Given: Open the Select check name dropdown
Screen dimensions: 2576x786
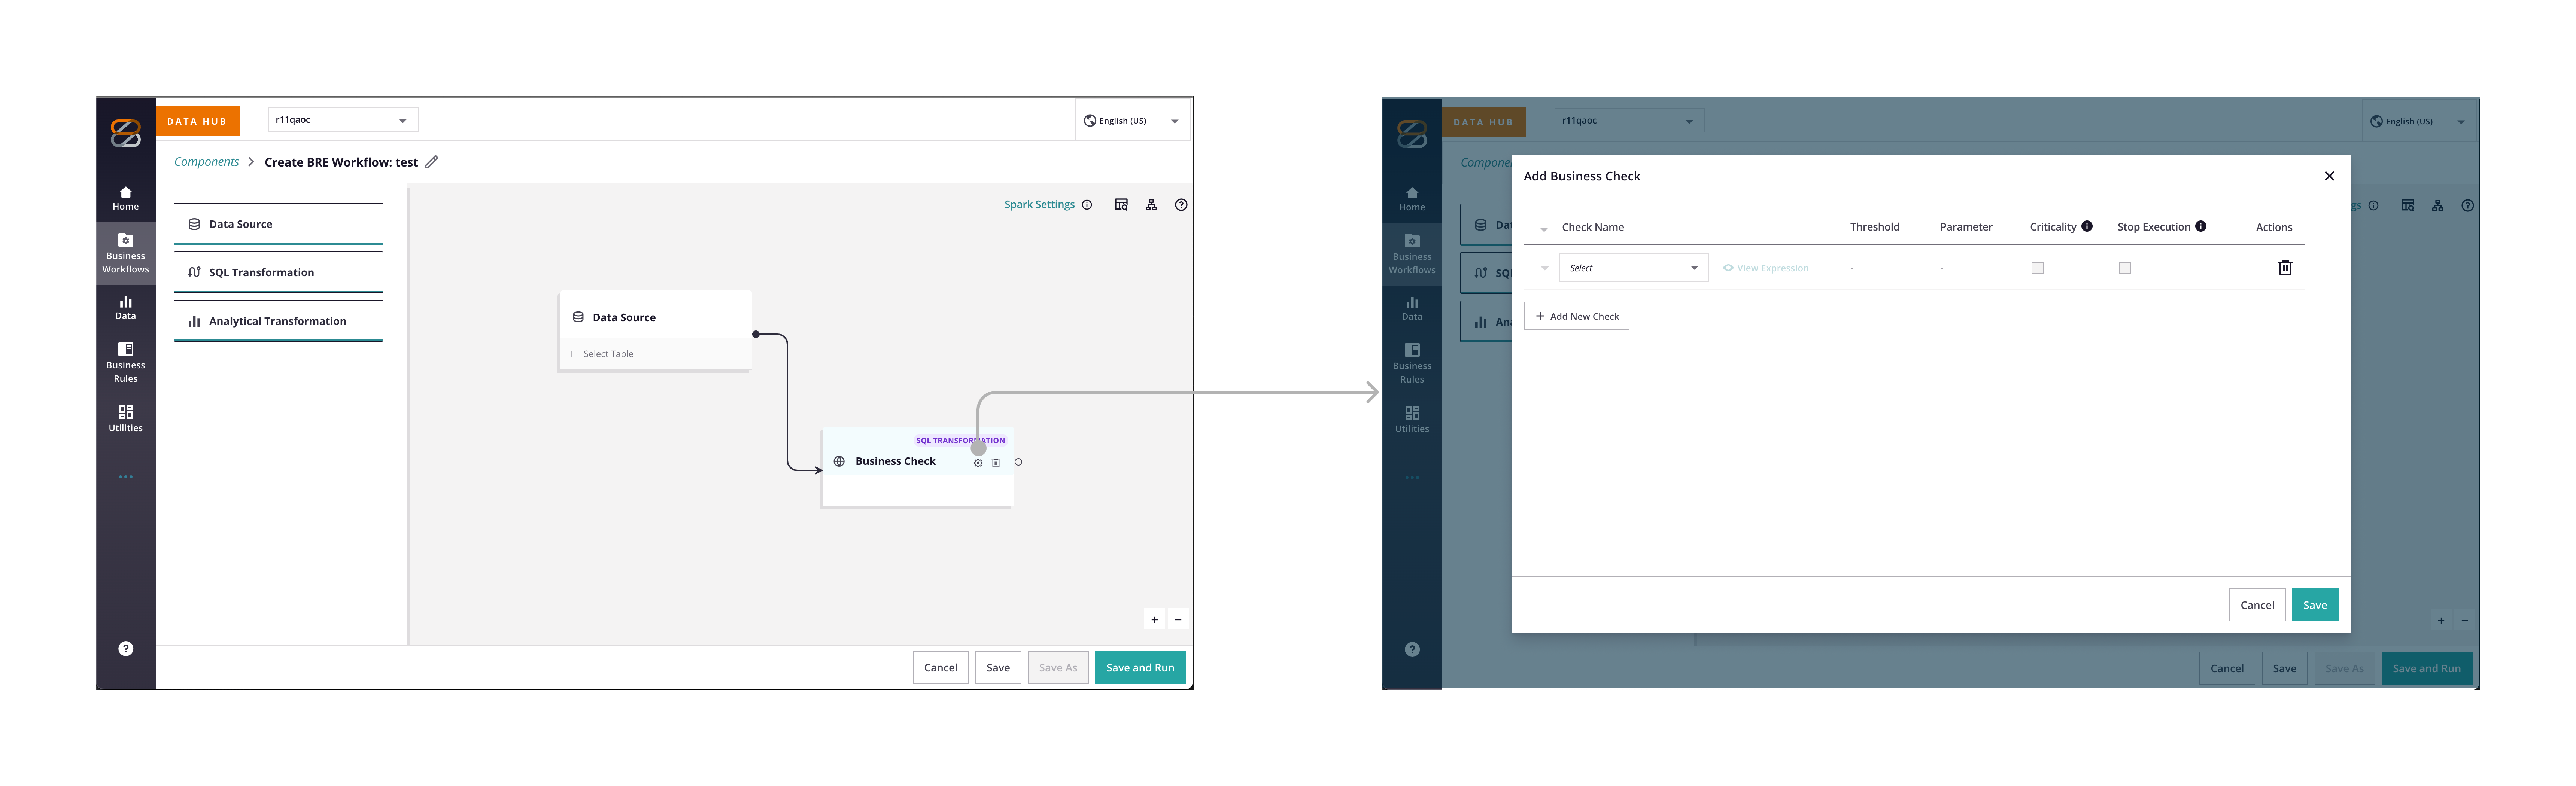Looking at the screenshot, I should pos(1633,268).
